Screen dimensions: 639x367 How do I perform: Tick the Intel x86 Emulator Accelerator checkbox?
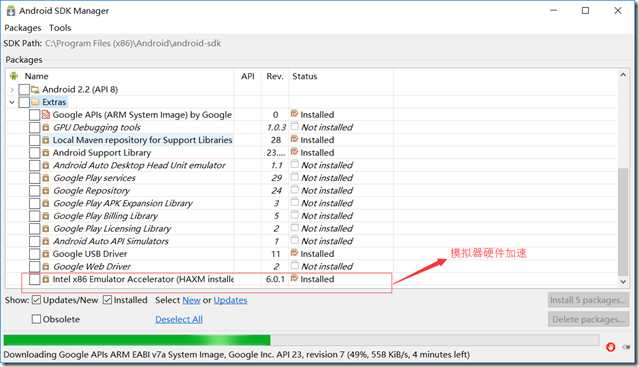[x=35, y=279]
